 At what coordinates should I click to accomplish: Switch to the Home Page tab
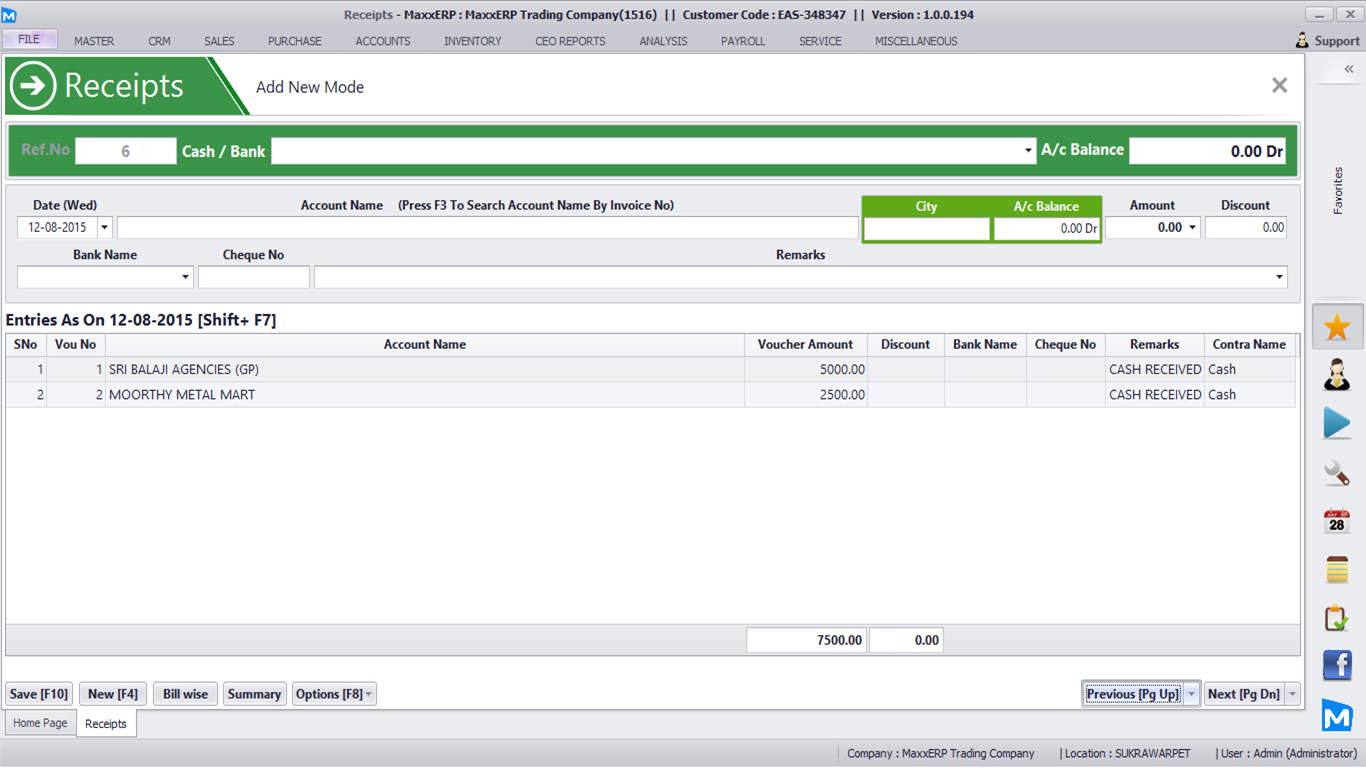[x=40, y=723]
